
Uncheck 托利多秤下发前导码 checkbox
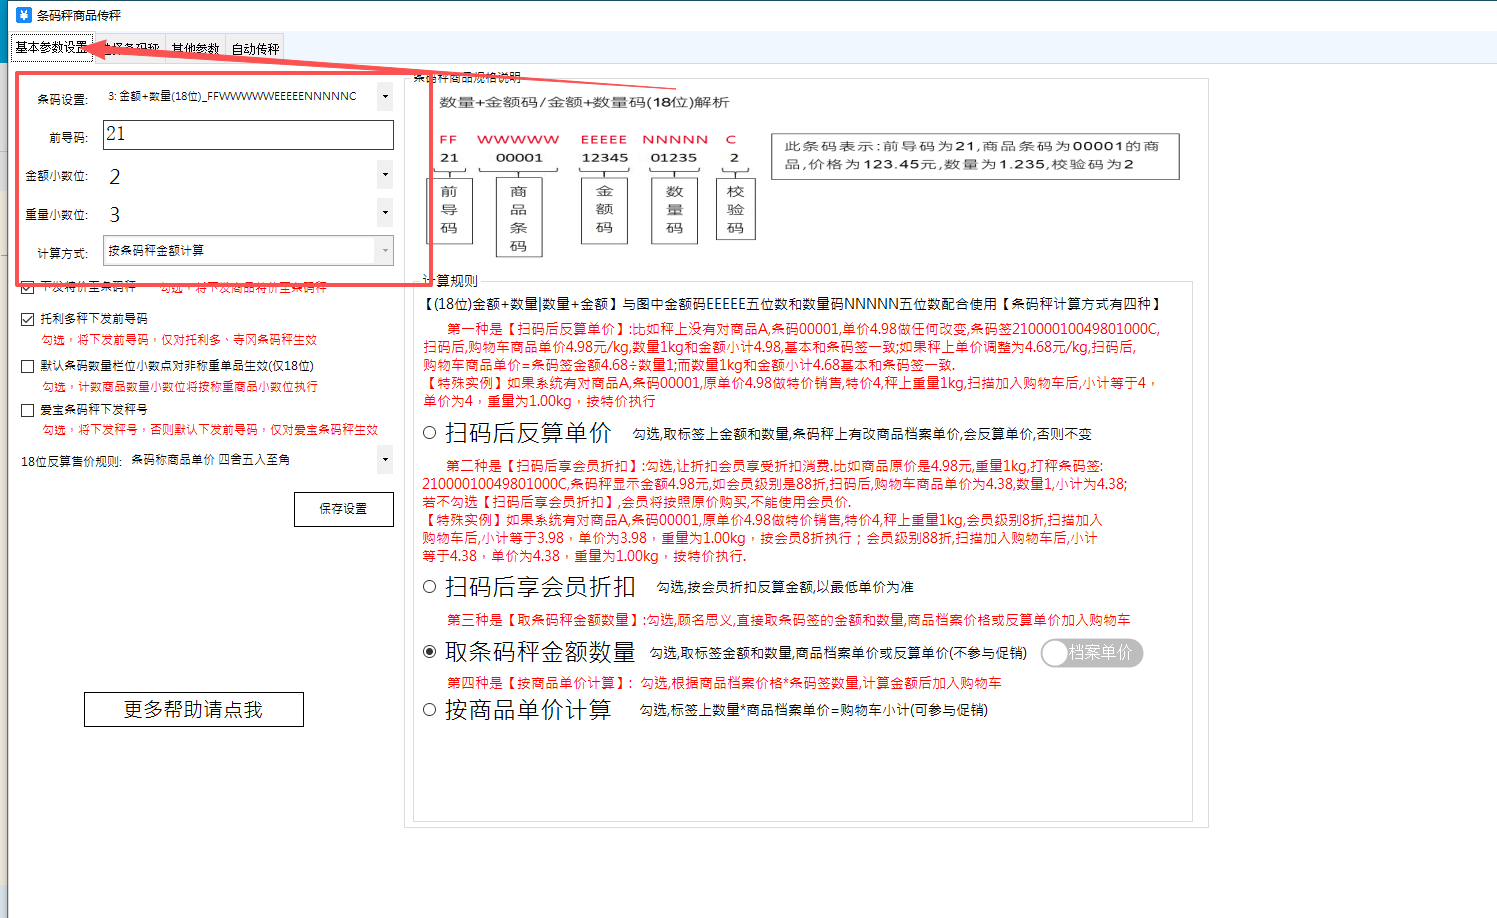click(x=28, y=319)
